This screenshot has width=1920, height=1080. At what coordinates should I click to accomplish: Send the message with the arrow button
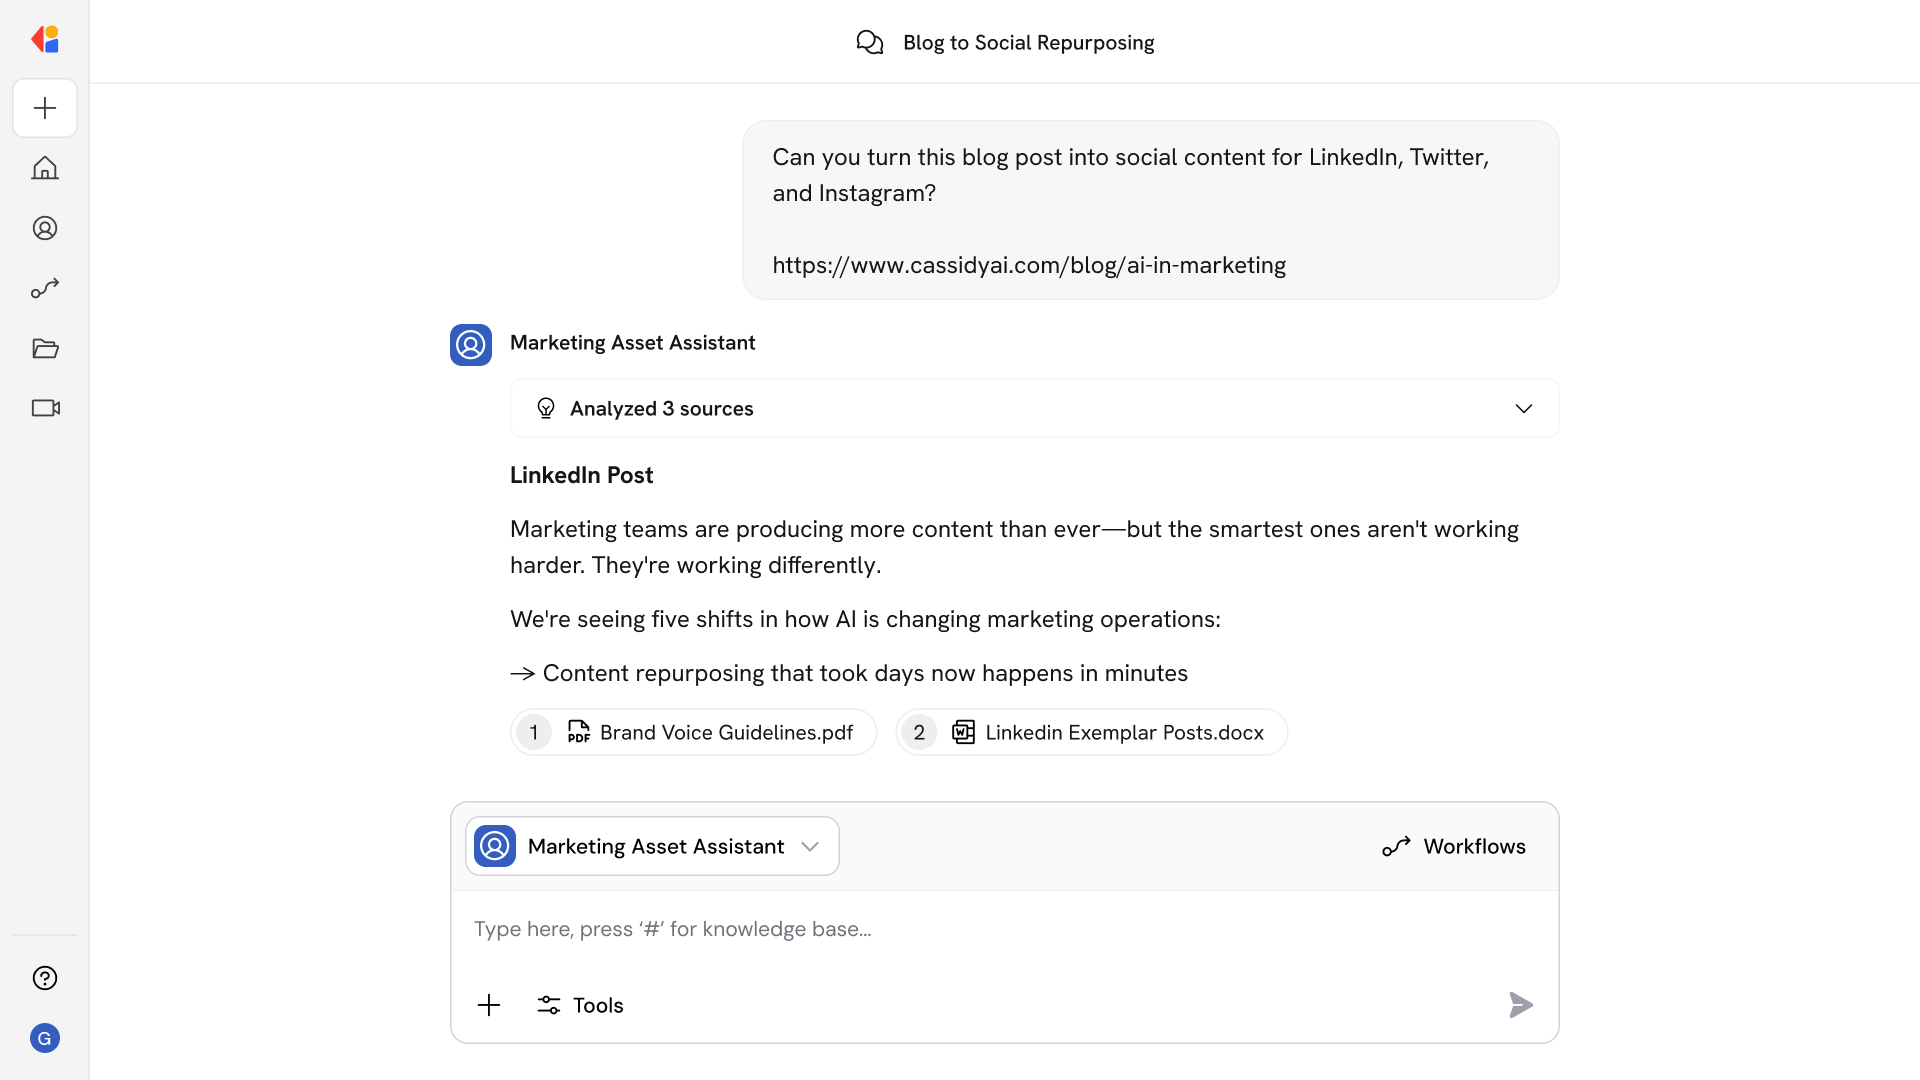pyautogui.click(x=1520, y=1005)
